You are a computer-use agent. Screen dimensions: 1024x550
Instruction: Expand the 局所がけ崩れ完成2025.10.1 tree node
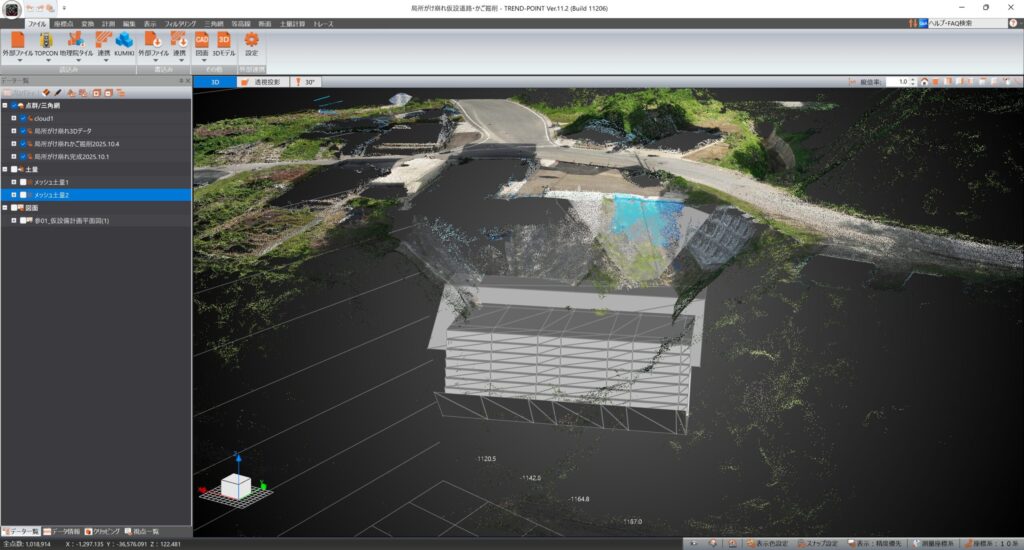pyautogui.click(x=13, y=157)
